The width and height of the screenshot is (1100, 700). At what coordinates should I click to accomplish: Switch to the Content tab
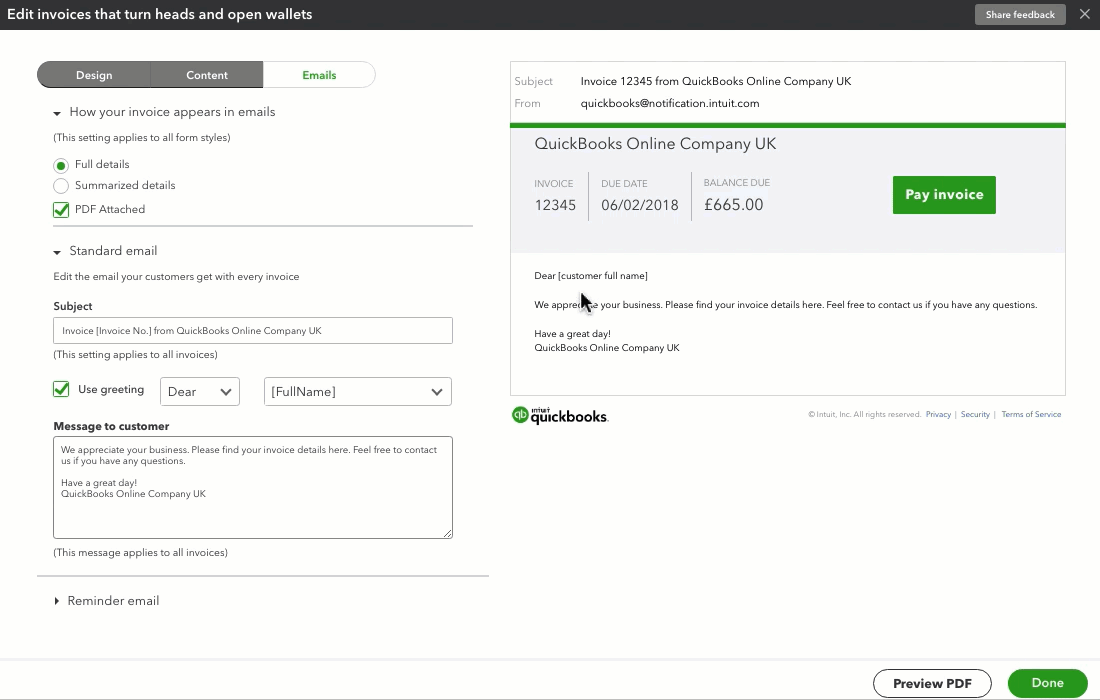click(206, 74)
